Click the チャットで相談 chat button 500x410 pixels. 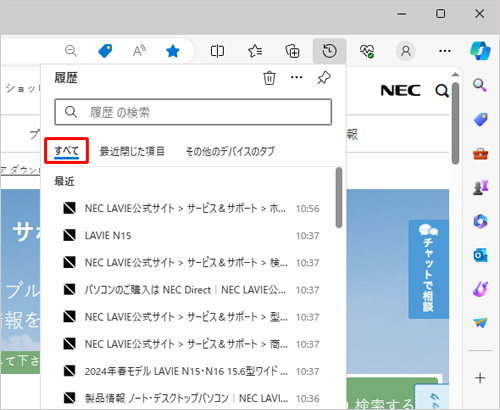pos(429,269)
